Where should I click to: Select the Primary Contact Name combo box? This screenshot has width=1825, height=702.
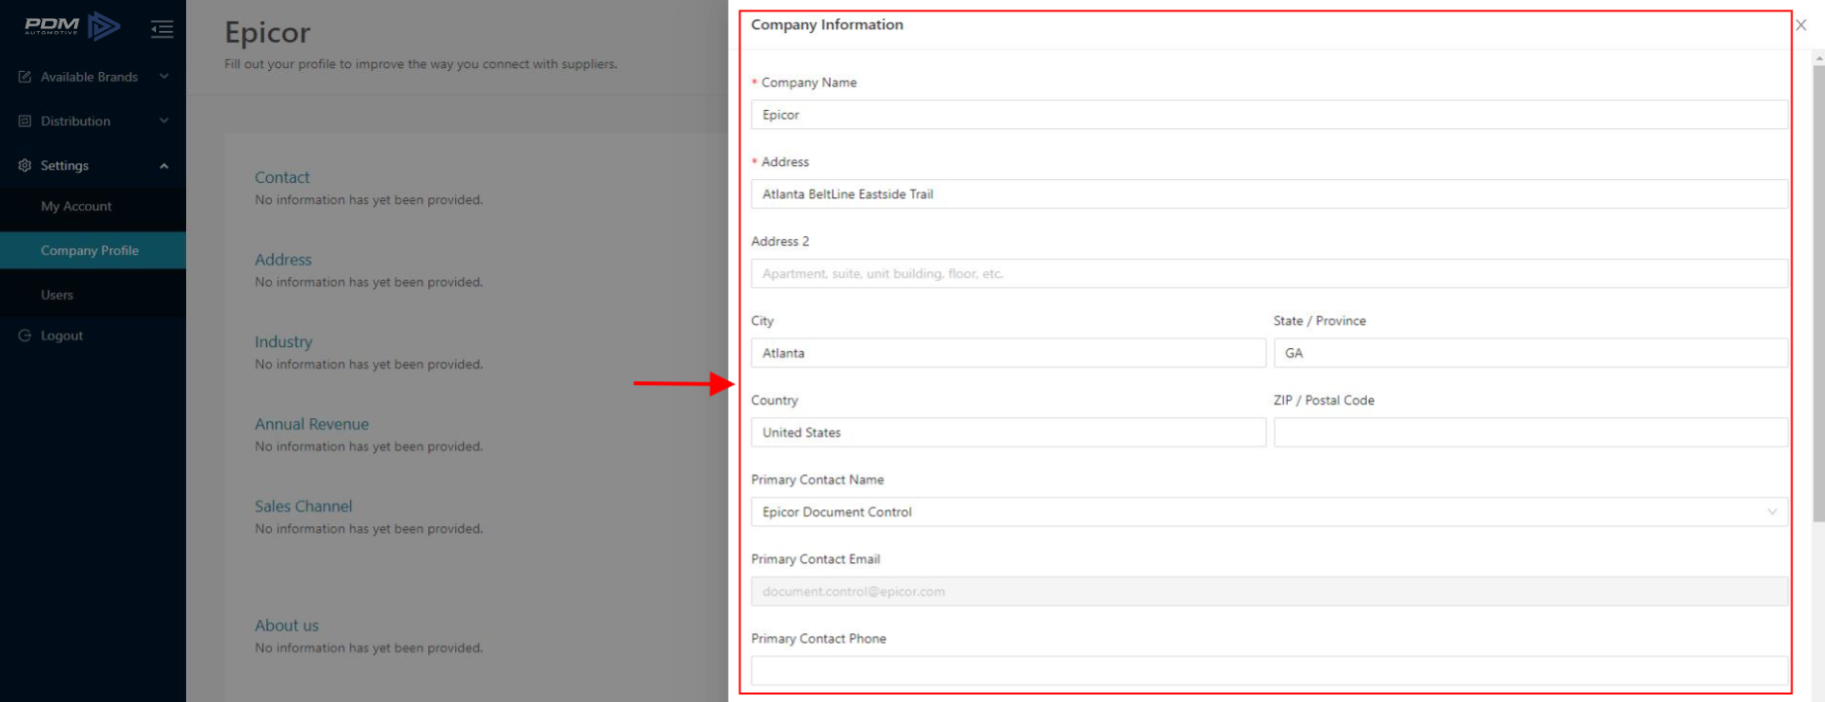tap(1269, 512)
